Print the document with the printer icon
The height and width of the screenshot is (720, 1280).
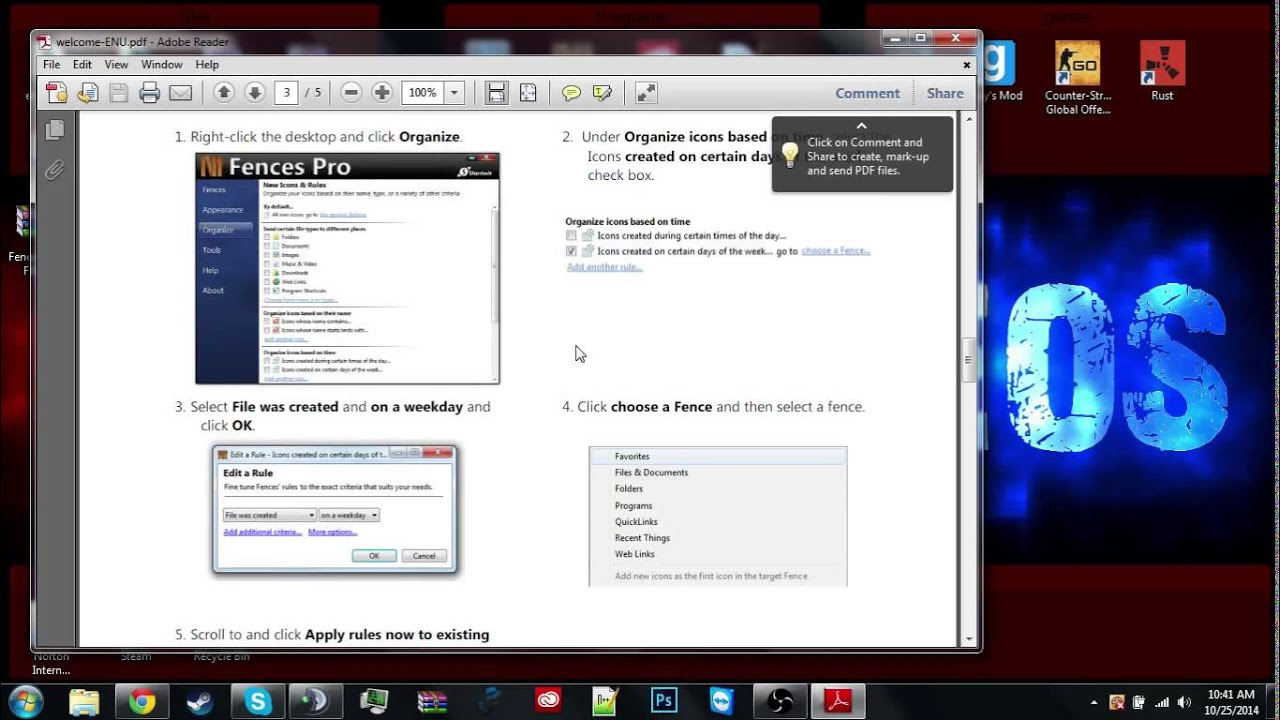pyautogui.click(x=150, y=93)
